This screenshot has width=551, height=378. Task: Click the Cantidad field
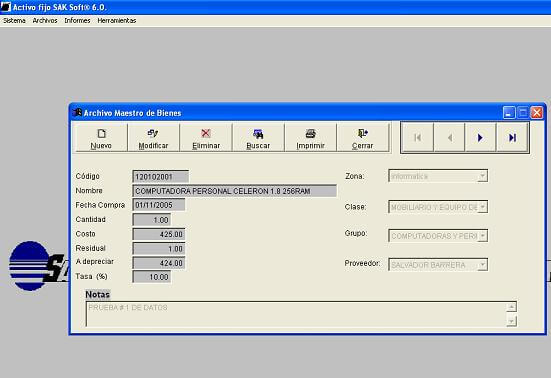tap(152, 220)
